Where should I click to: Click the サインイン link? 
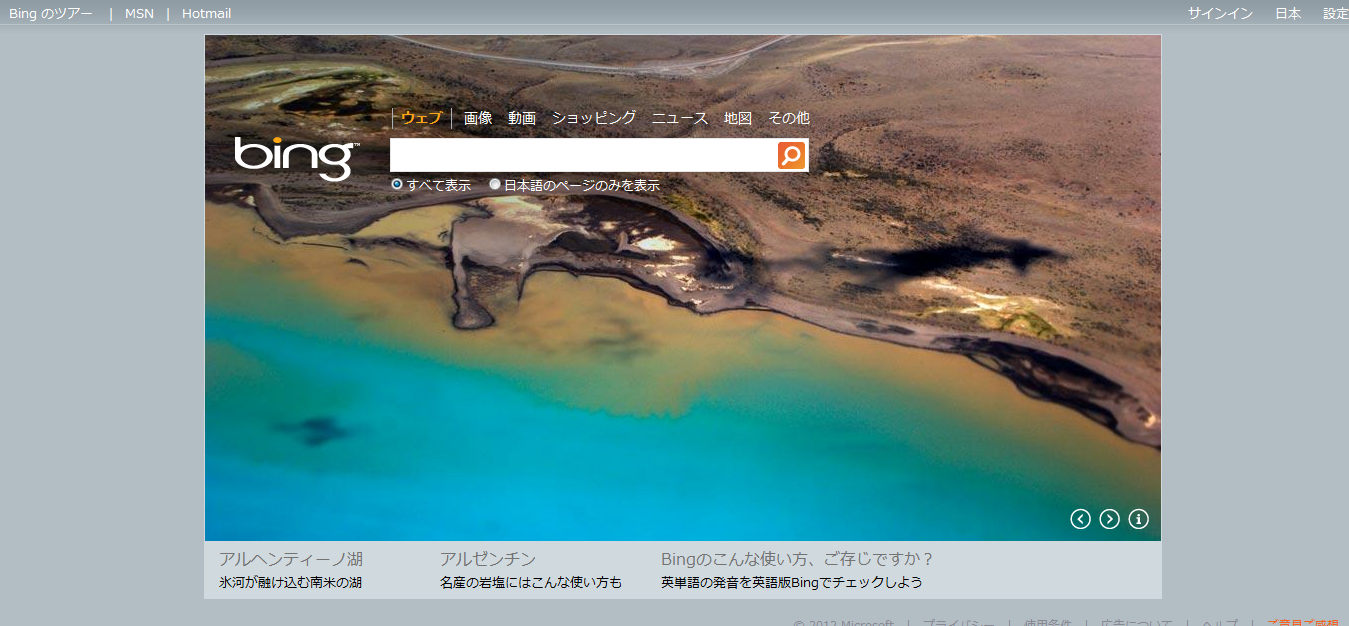[x=1220, y=13]
